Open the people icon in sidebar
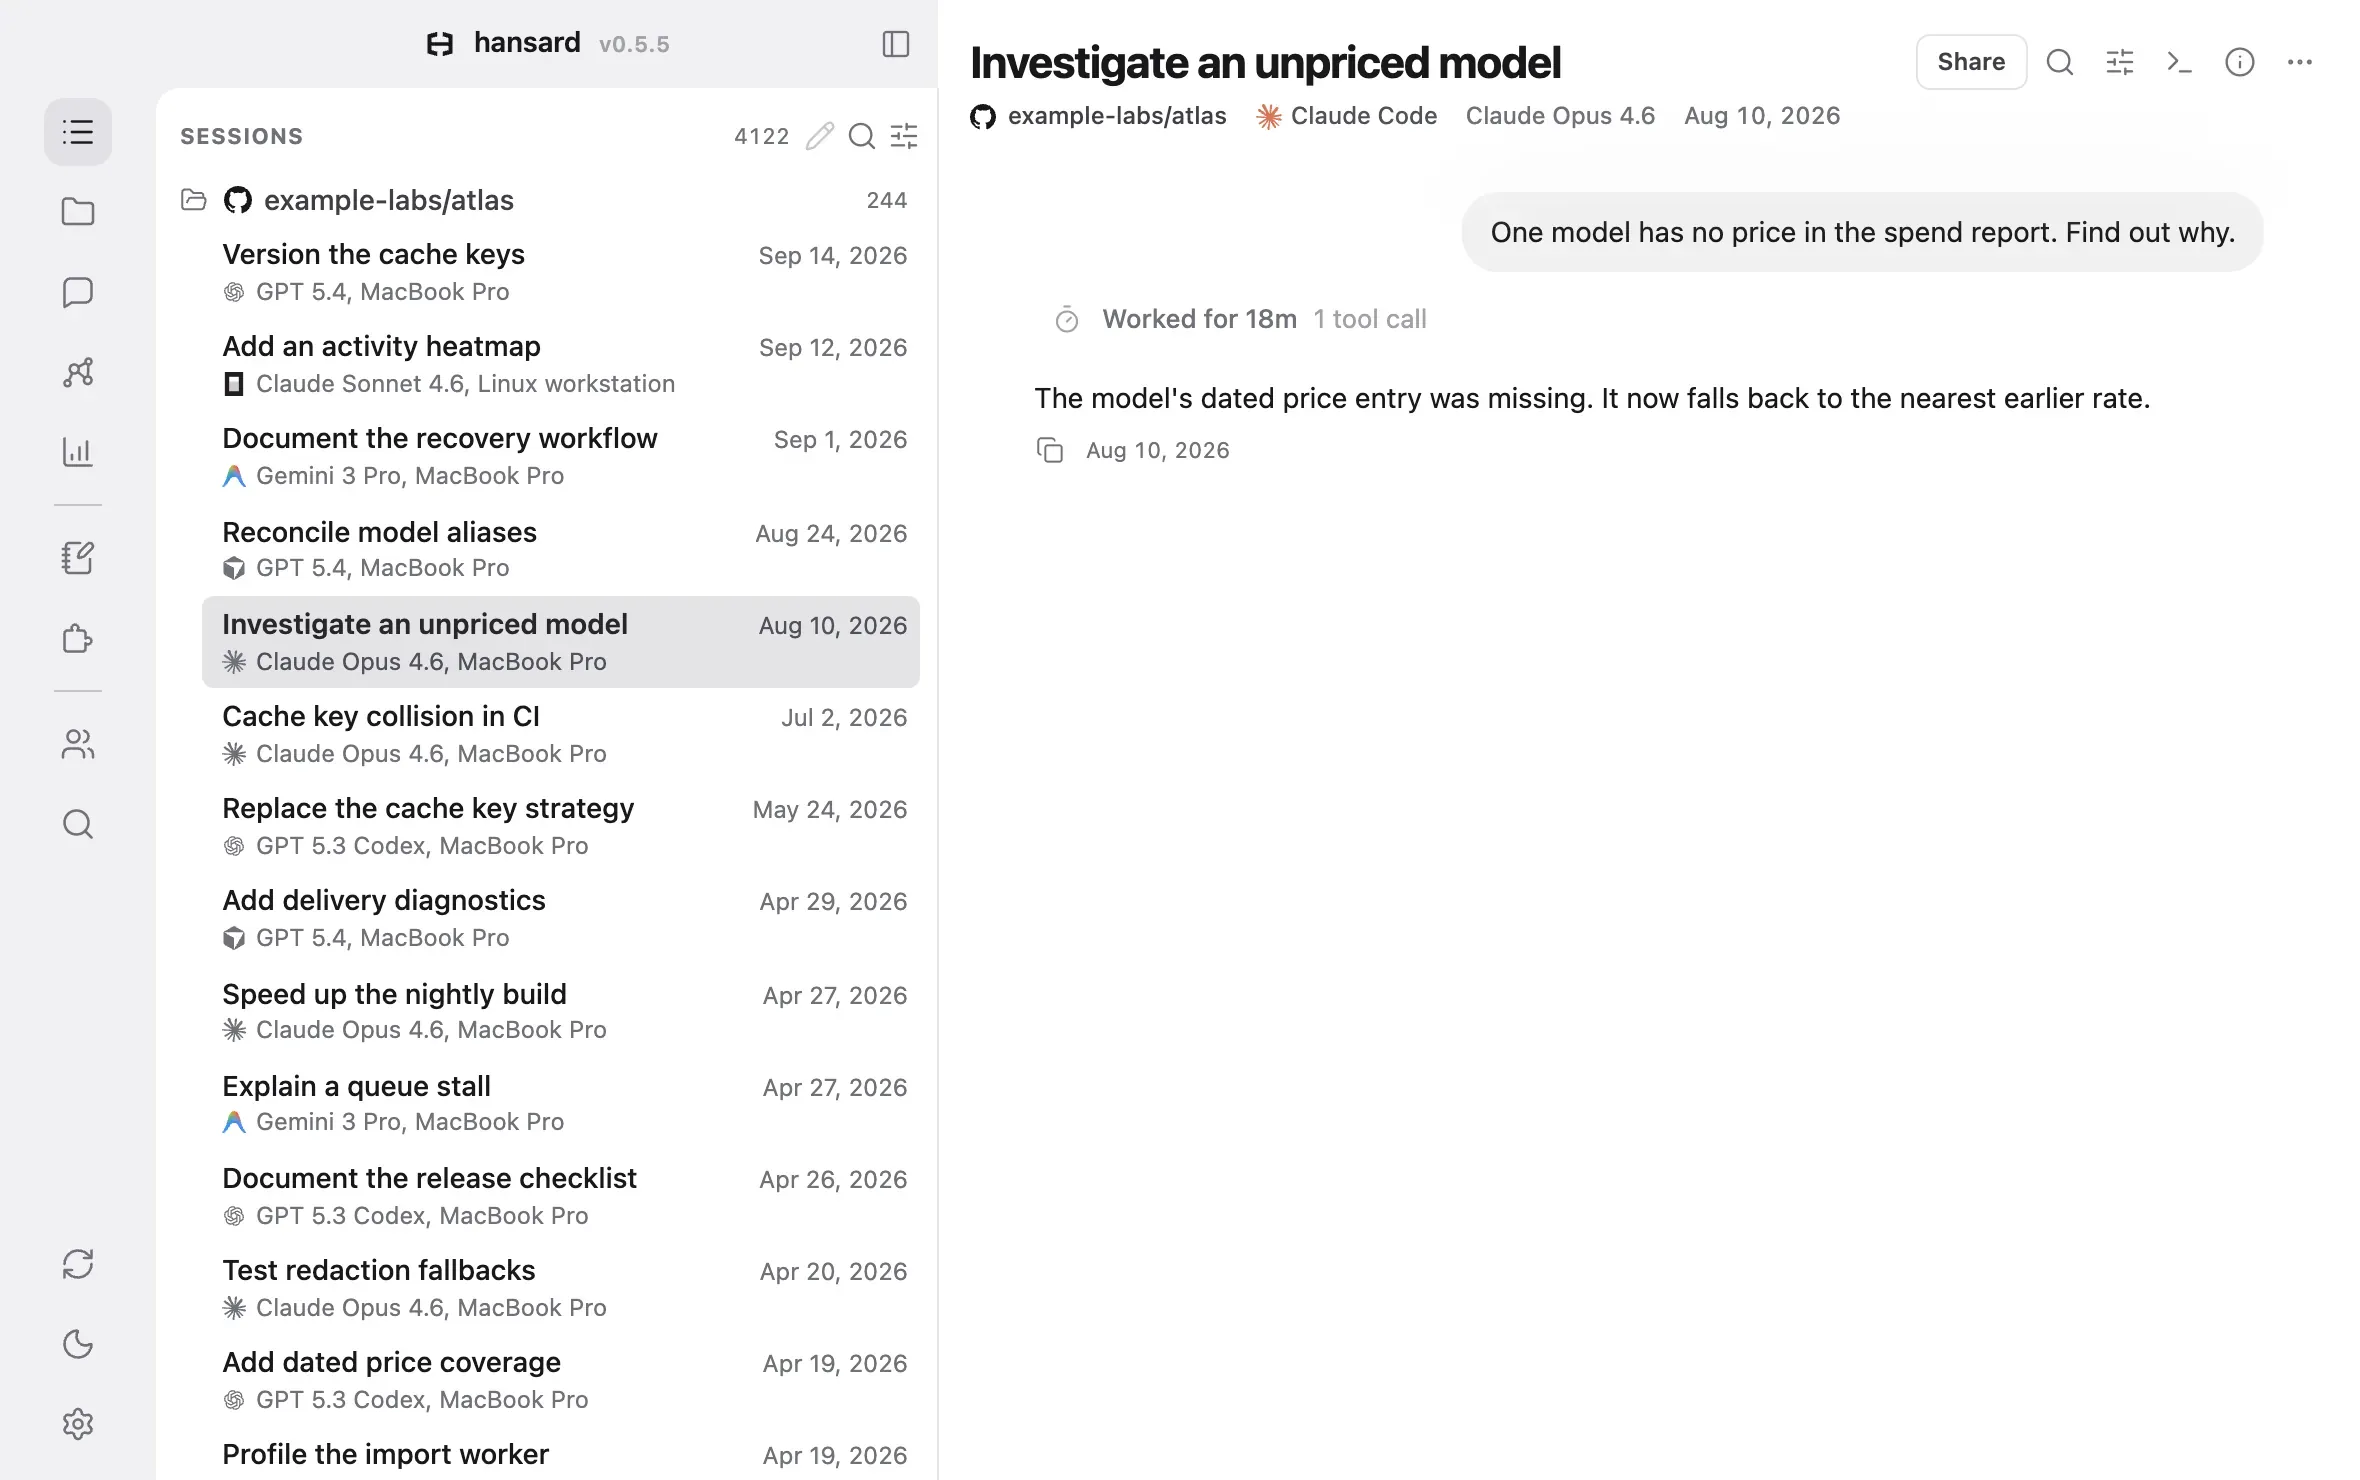The image size is (2360, 1480). [x=78, y=744]
